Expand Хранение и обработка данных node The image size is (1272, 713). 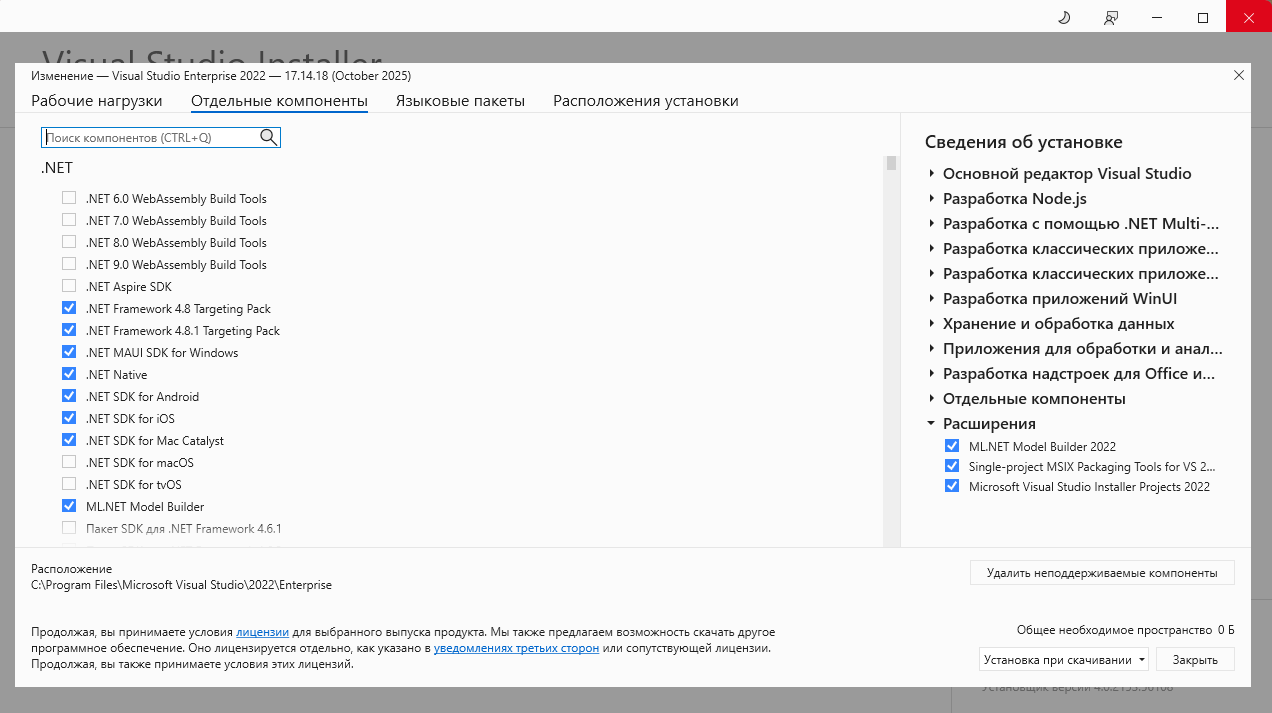[931, 324]
